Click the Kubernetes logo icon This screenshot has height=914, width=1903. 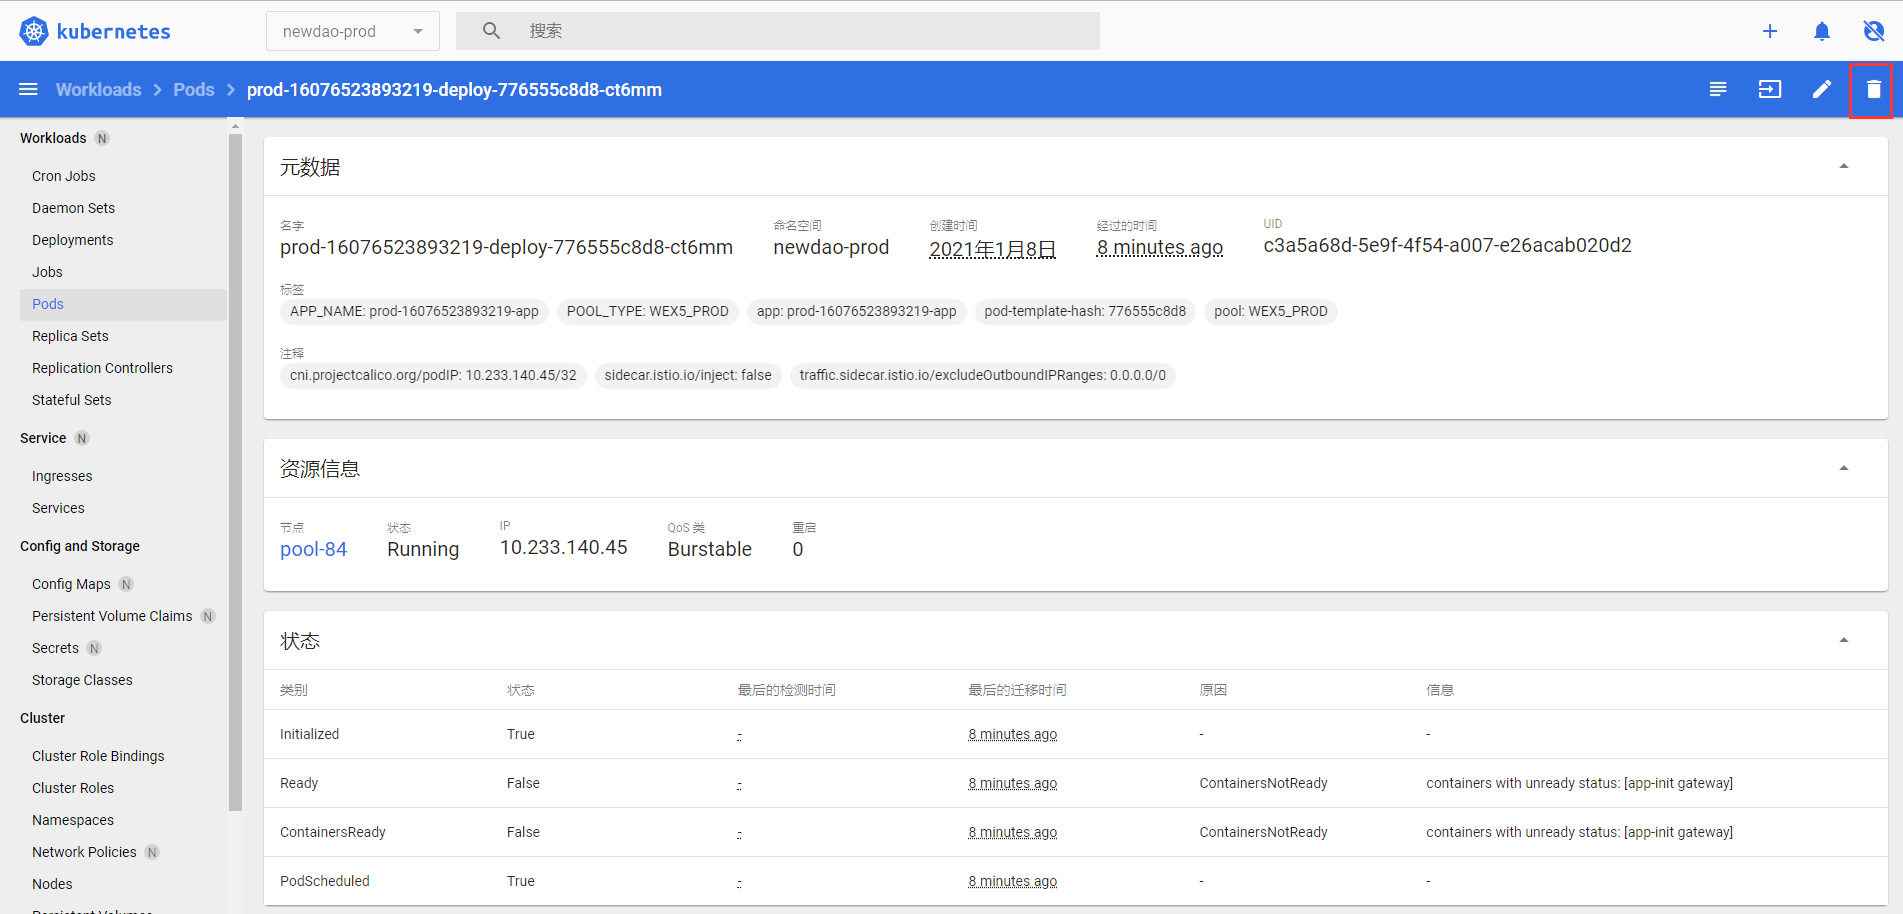[34, 31]
